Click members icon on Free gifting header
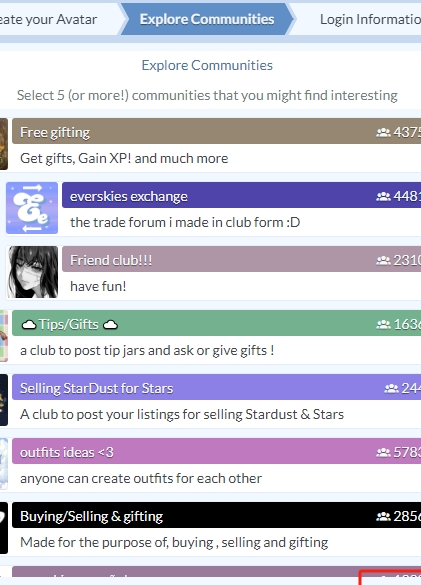This screenshot has height=585, width=421. click(383, 132)
